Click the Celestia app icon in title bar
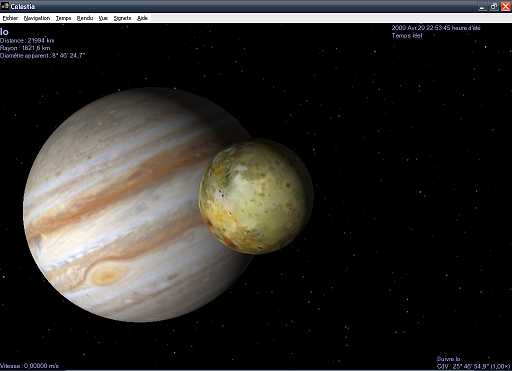This screenshot has height=371, width=512. point(5,6)
